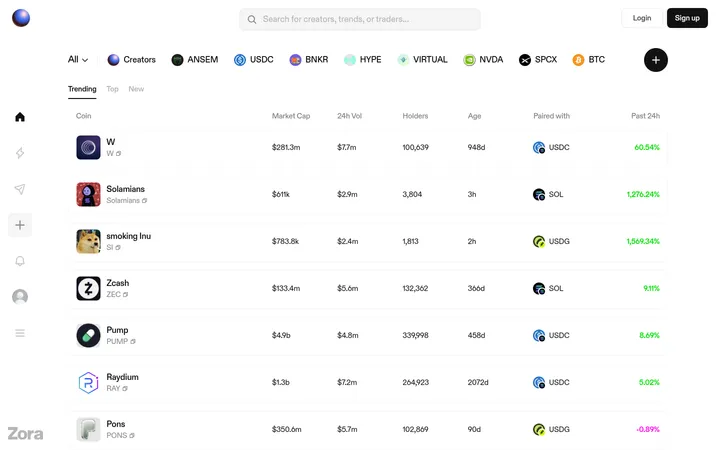Click the sidebar plus create button
This screenshot has height=450, width=720.
(x=20, y=225)
